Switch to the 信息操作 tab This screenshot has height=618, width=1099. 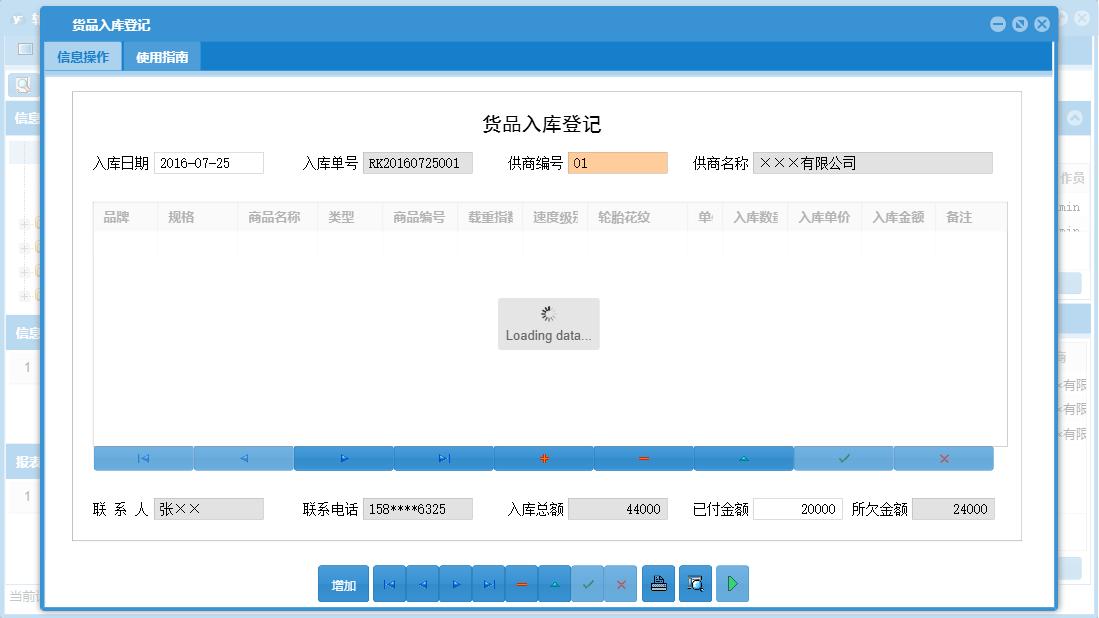(x=82, y=57)
